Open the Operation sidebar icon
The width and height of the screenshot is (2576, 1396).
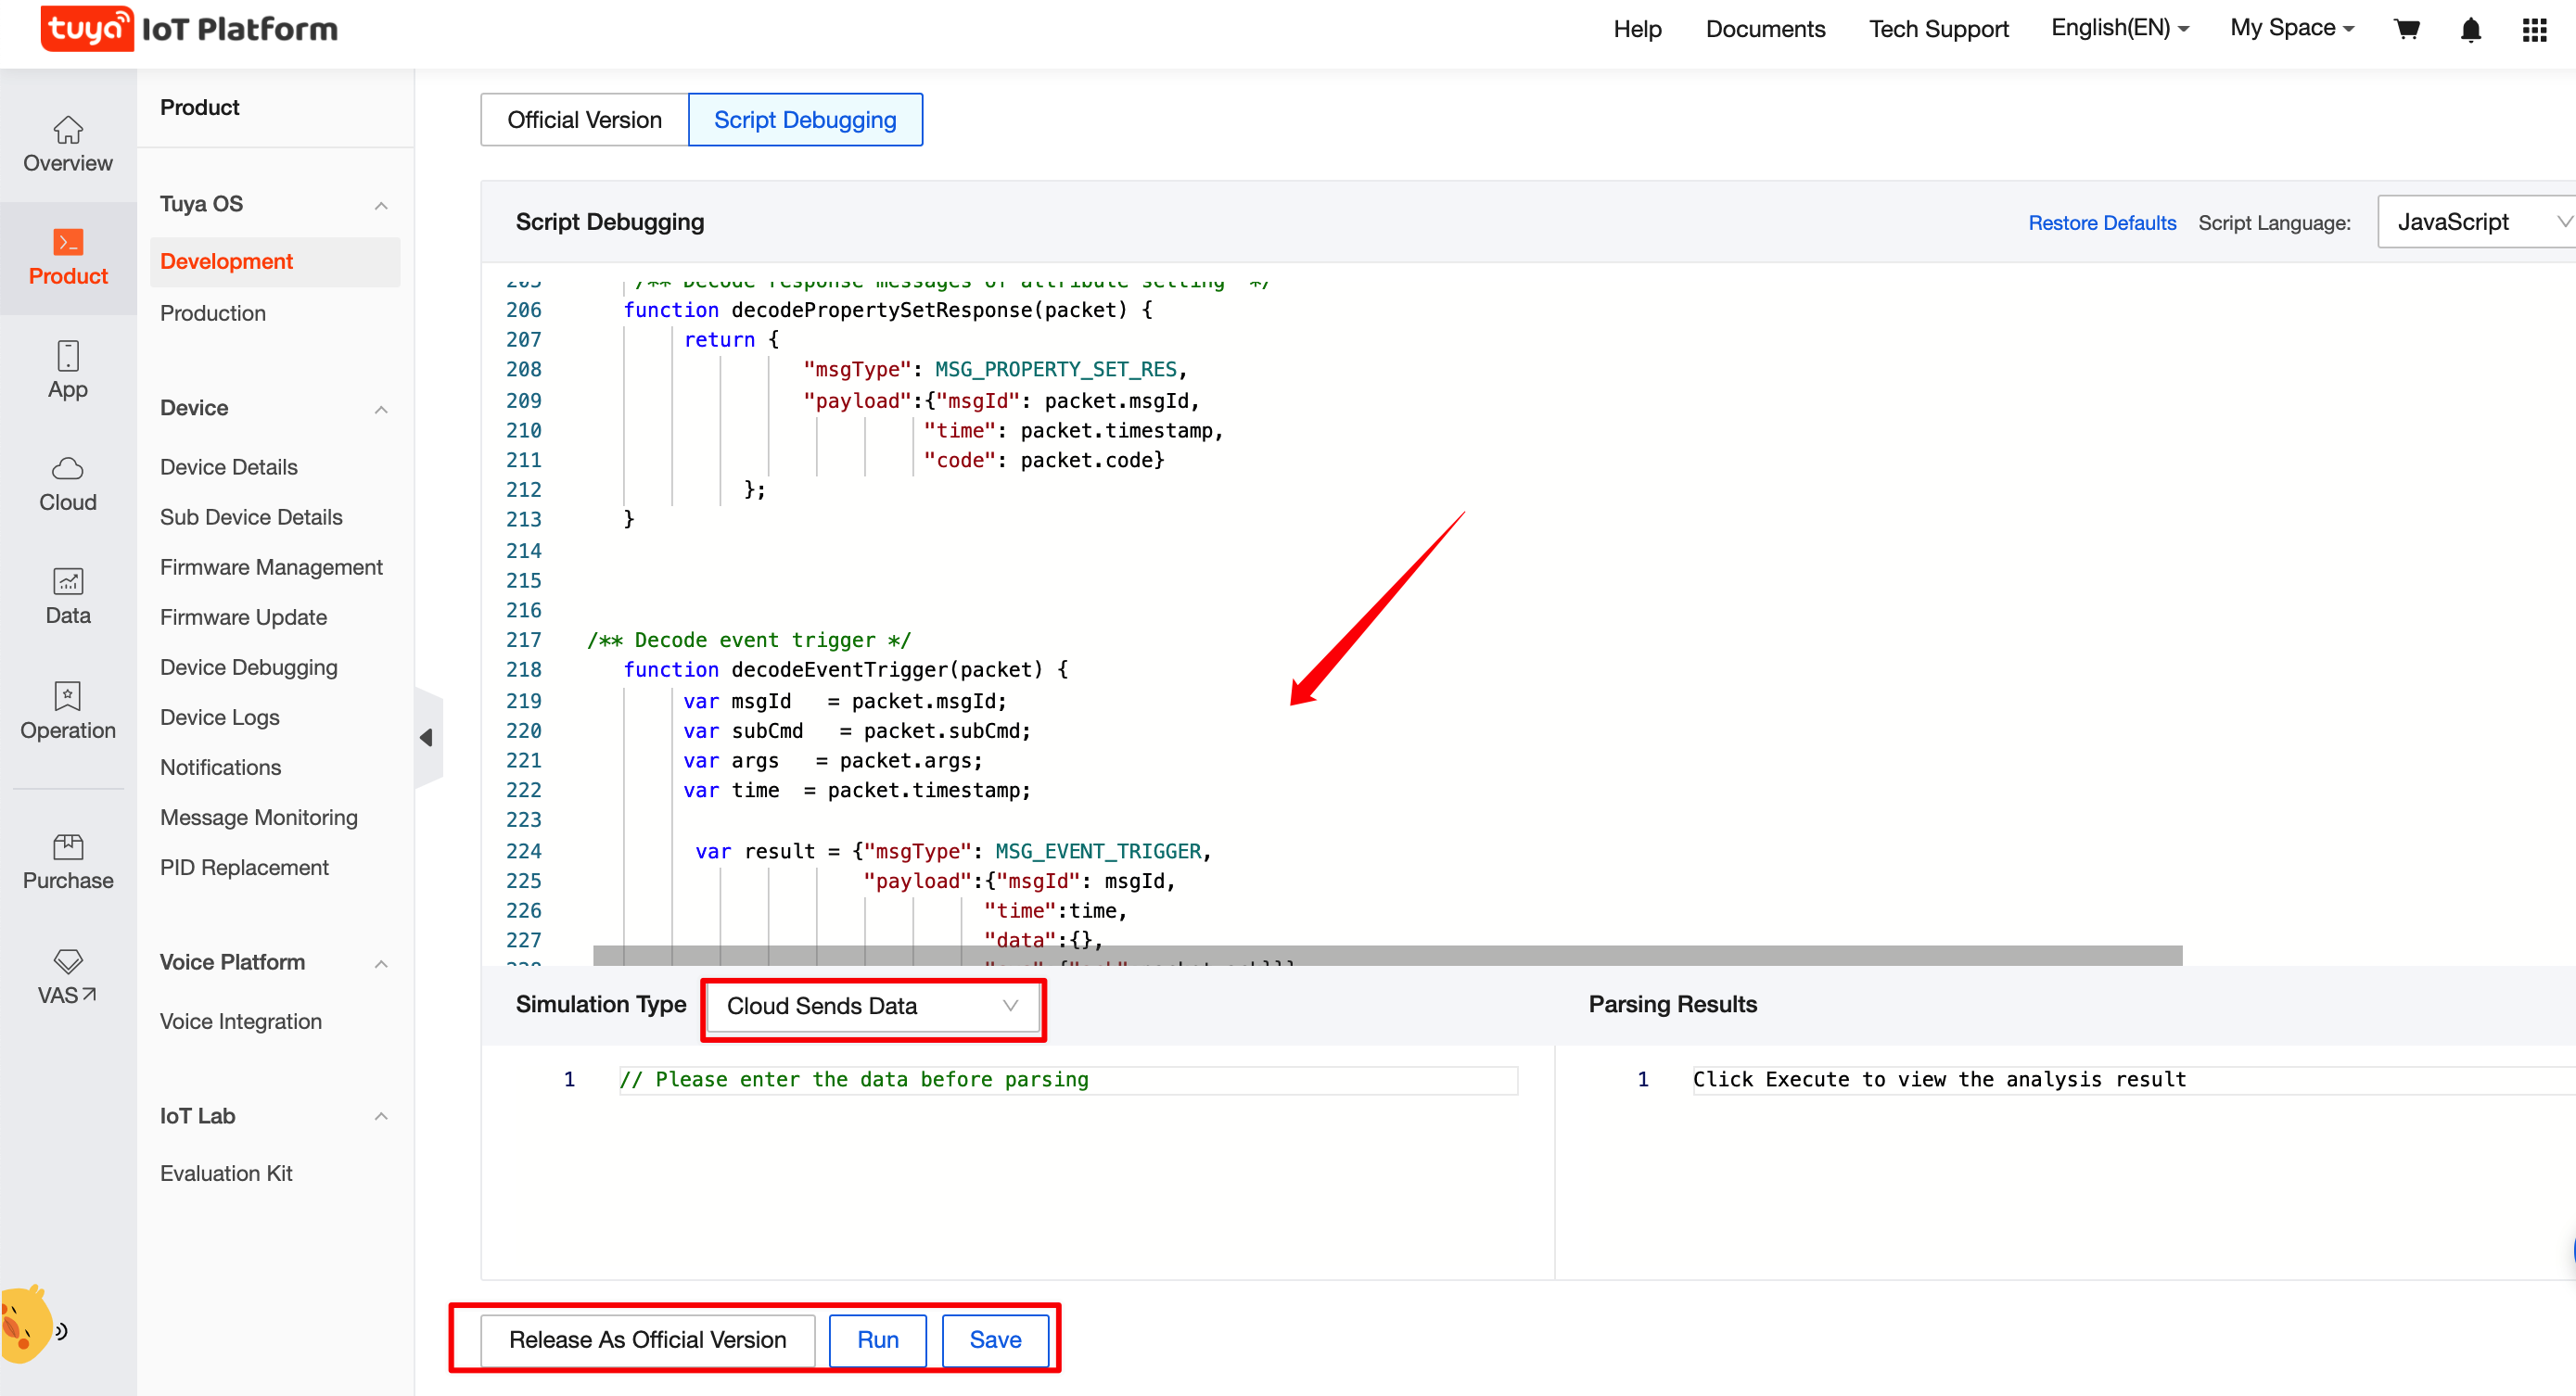66,712
